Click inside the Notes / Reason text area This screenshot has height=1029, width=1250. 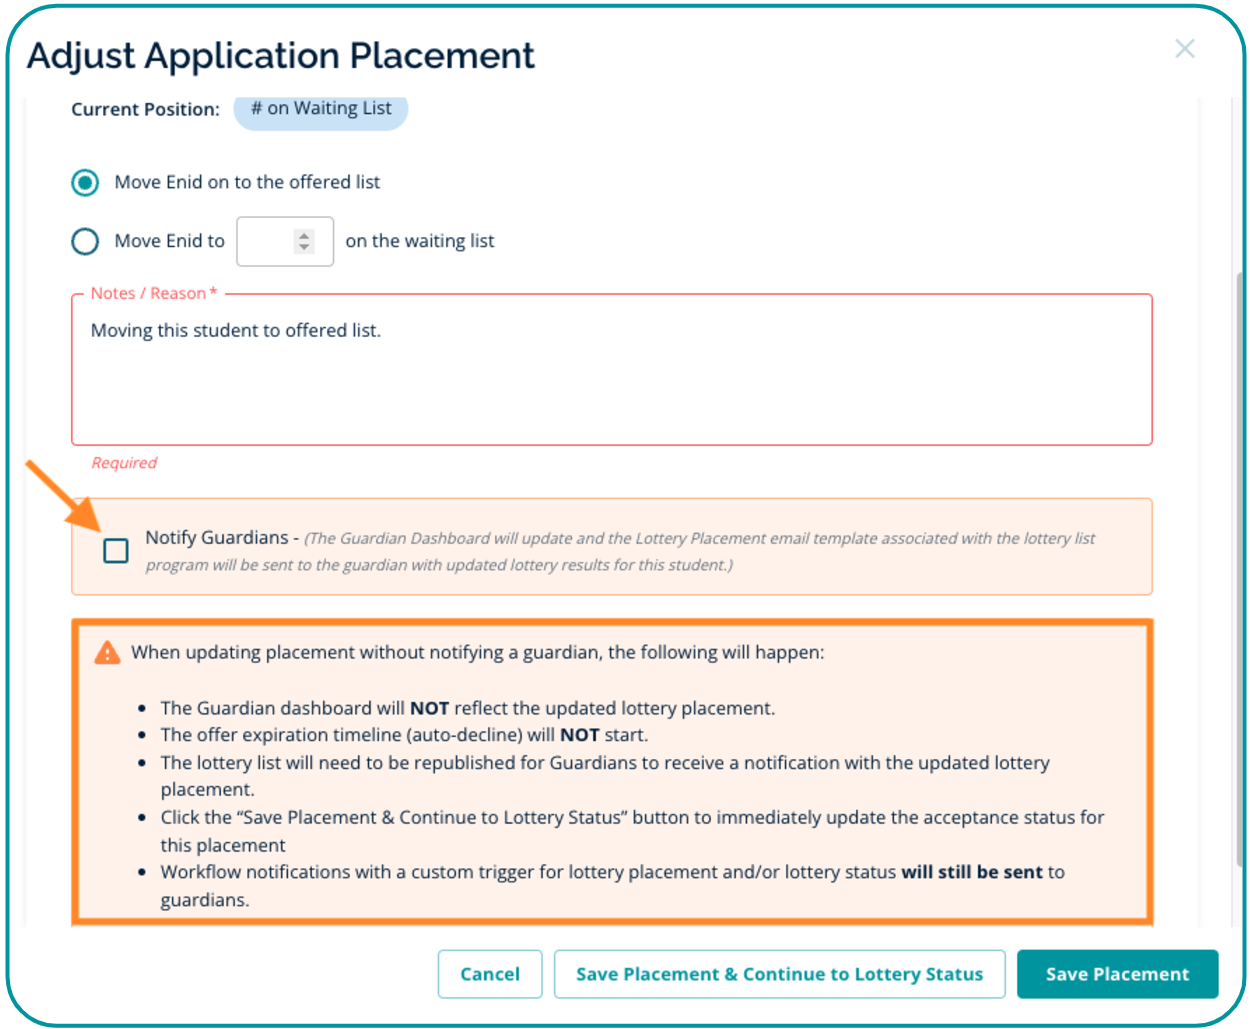point(611,380)
